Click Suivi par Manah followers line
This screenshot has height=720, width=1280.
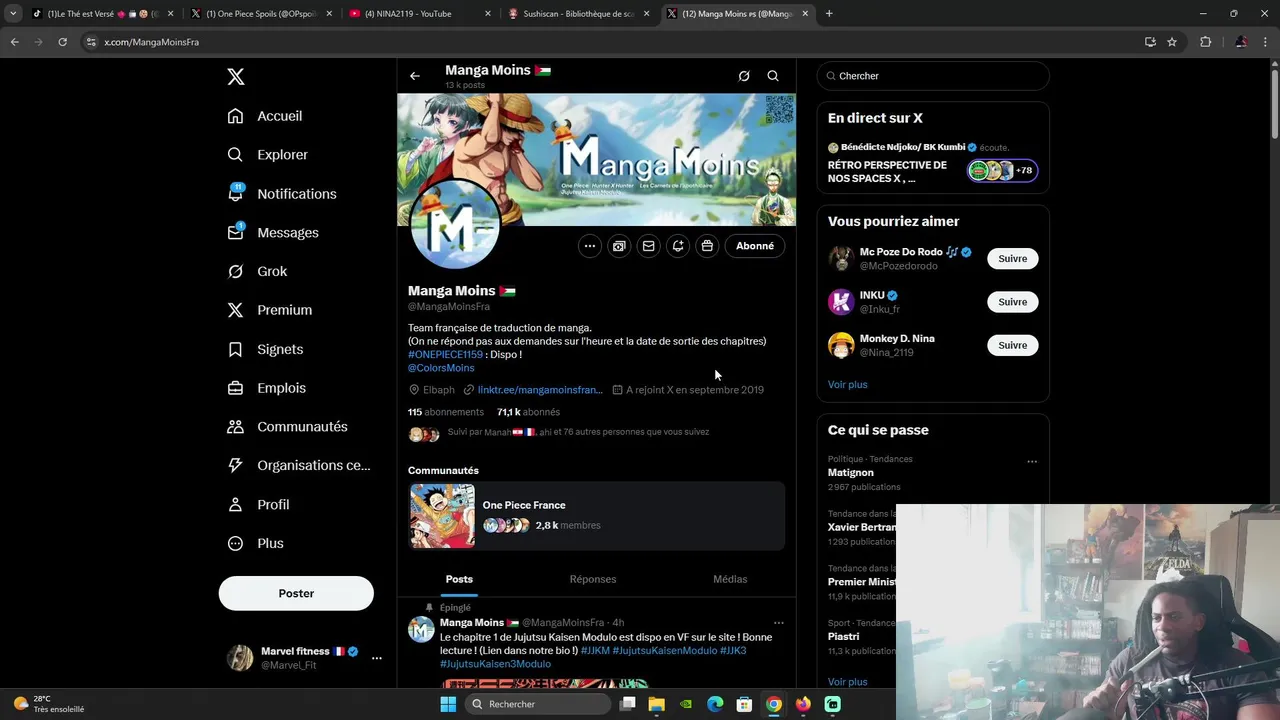tap(578, 432)
